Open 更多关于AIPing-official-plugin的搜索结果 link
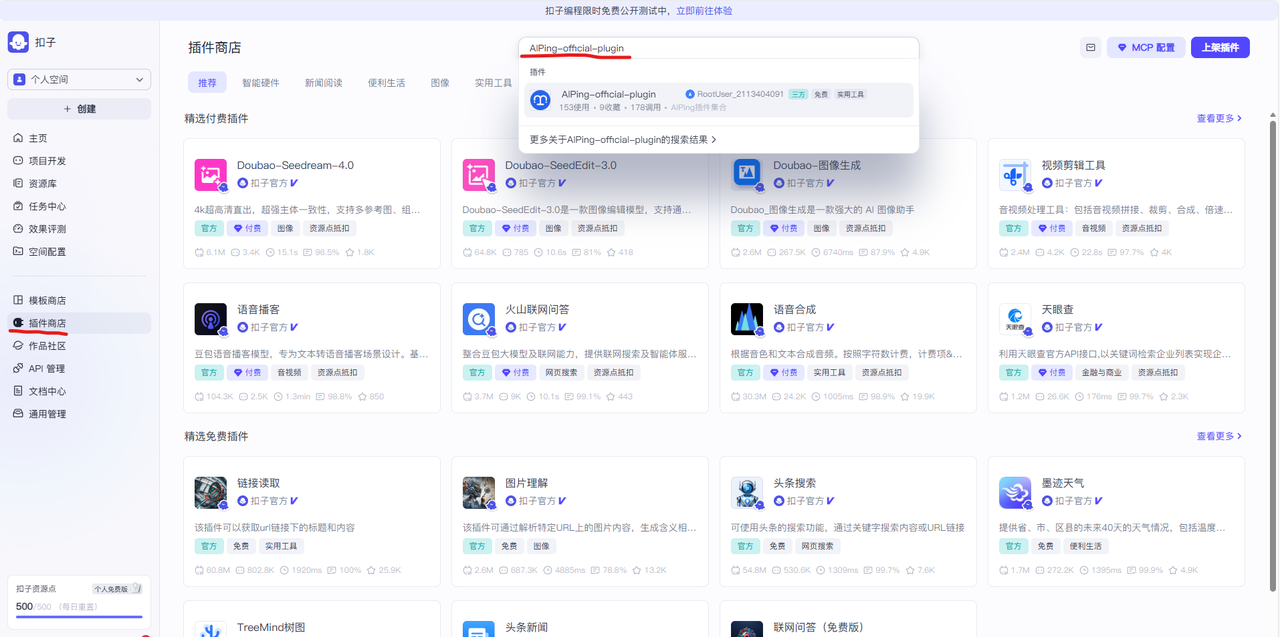Viewport: 1280px width, 637px height. click(x=623, y=140)
